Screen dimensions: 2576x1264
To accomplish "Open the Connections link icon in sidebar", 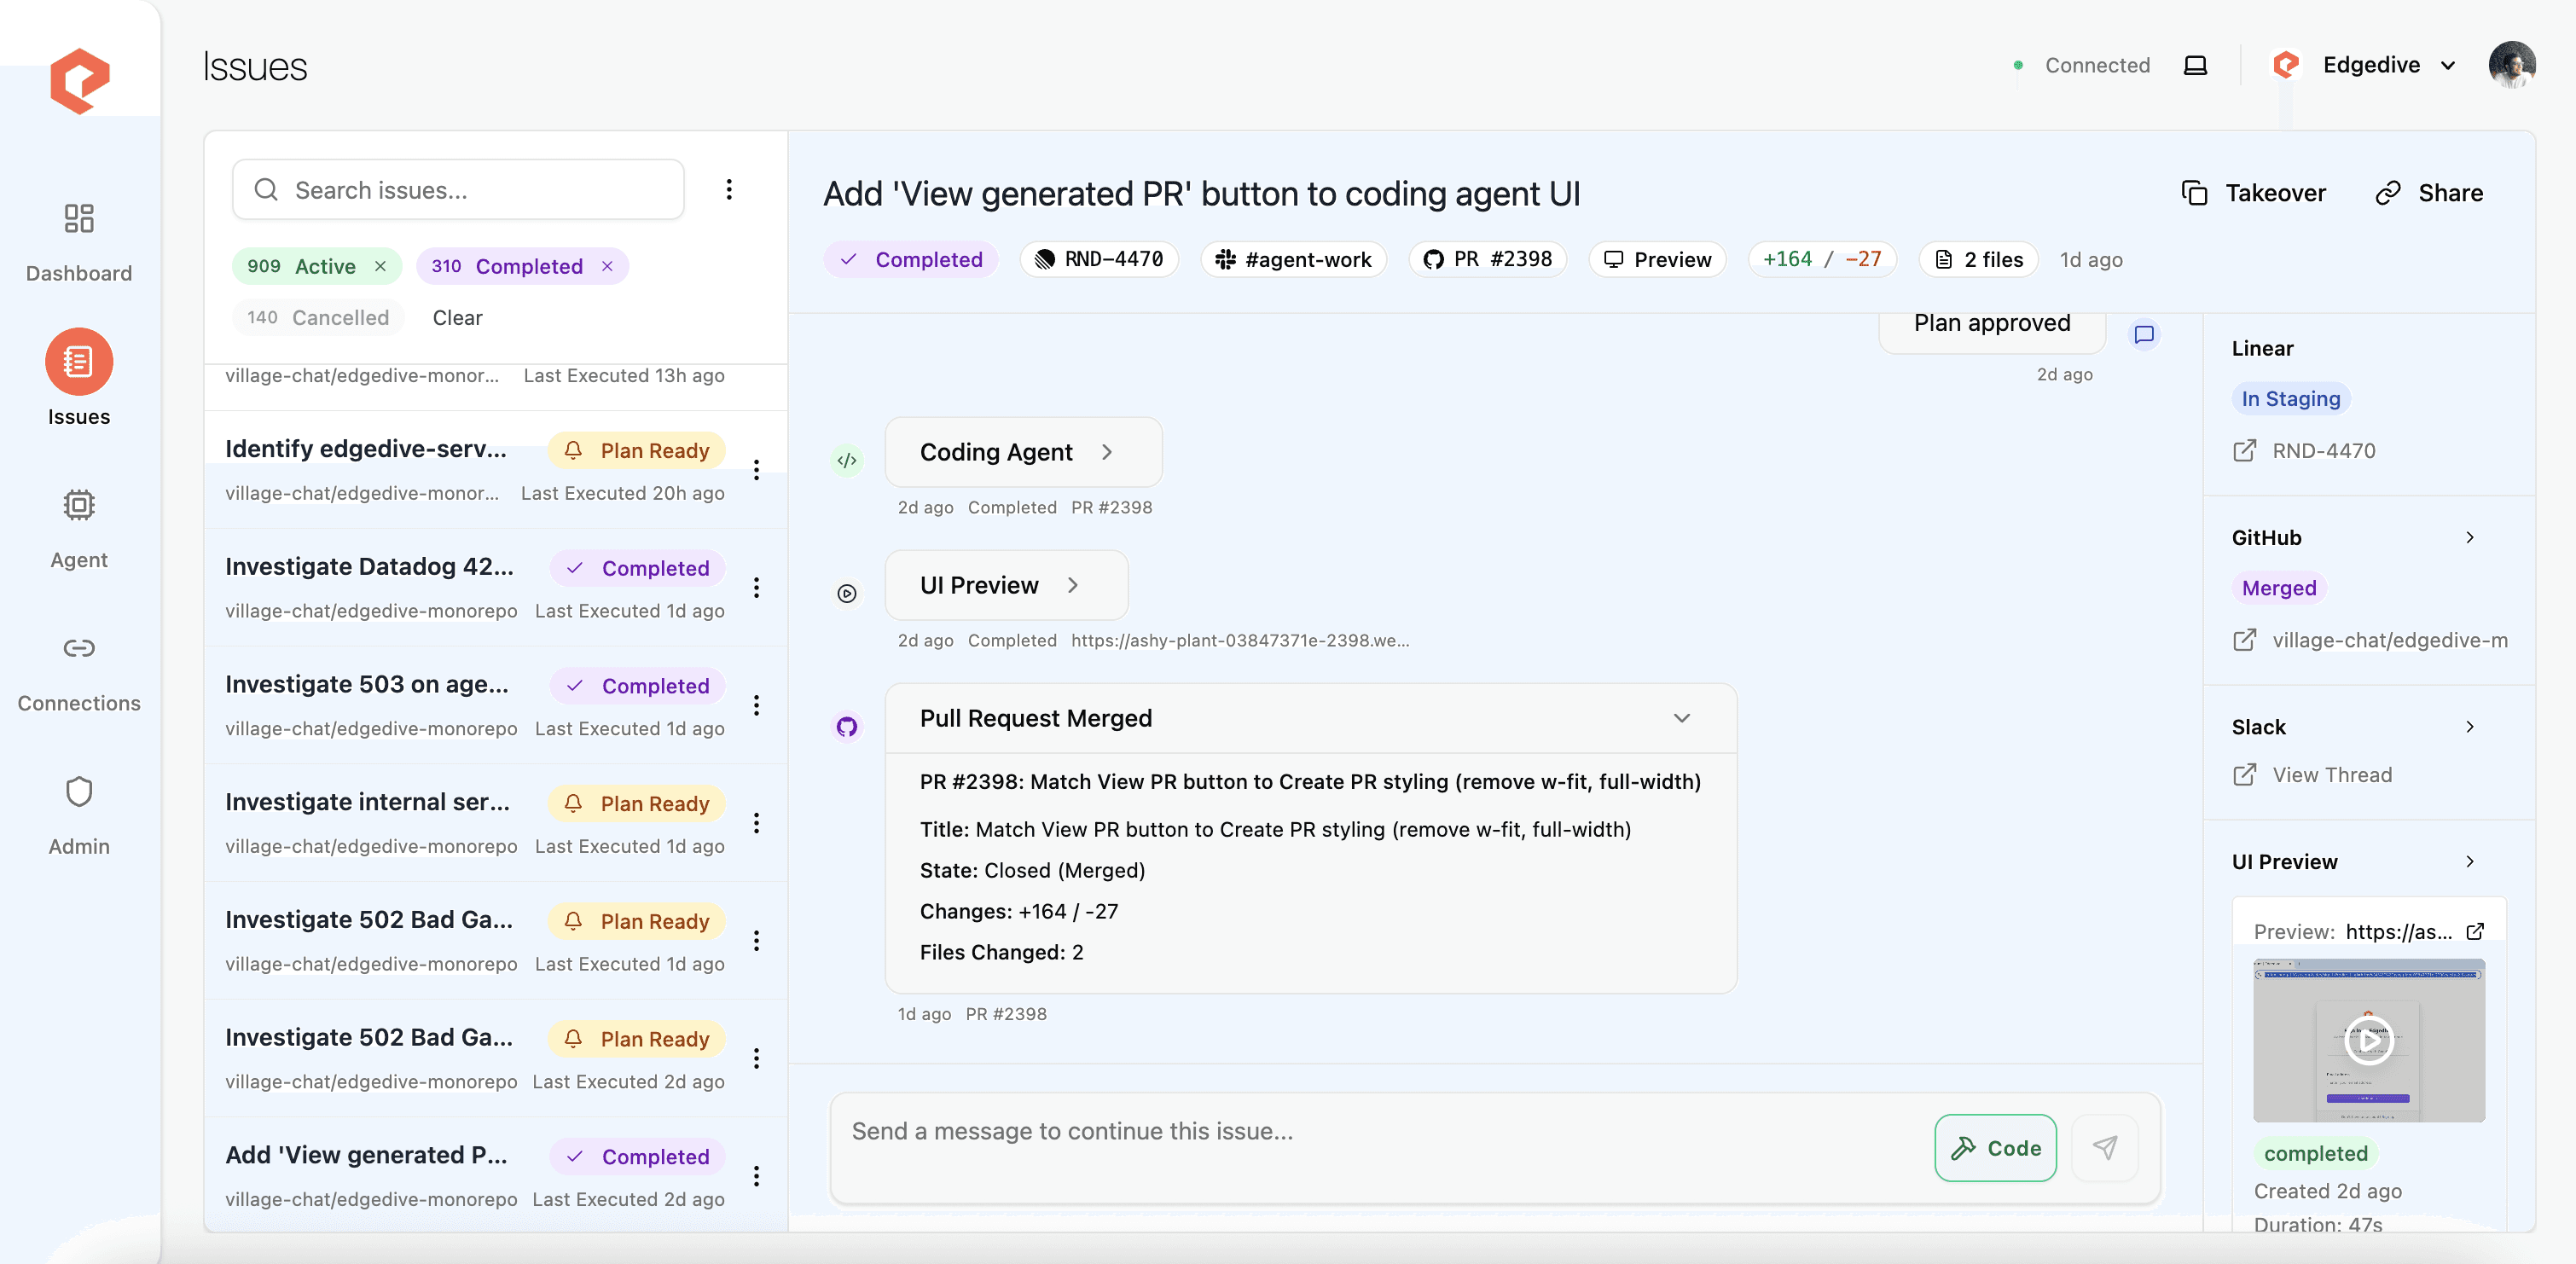I will [x=79, y=648].
